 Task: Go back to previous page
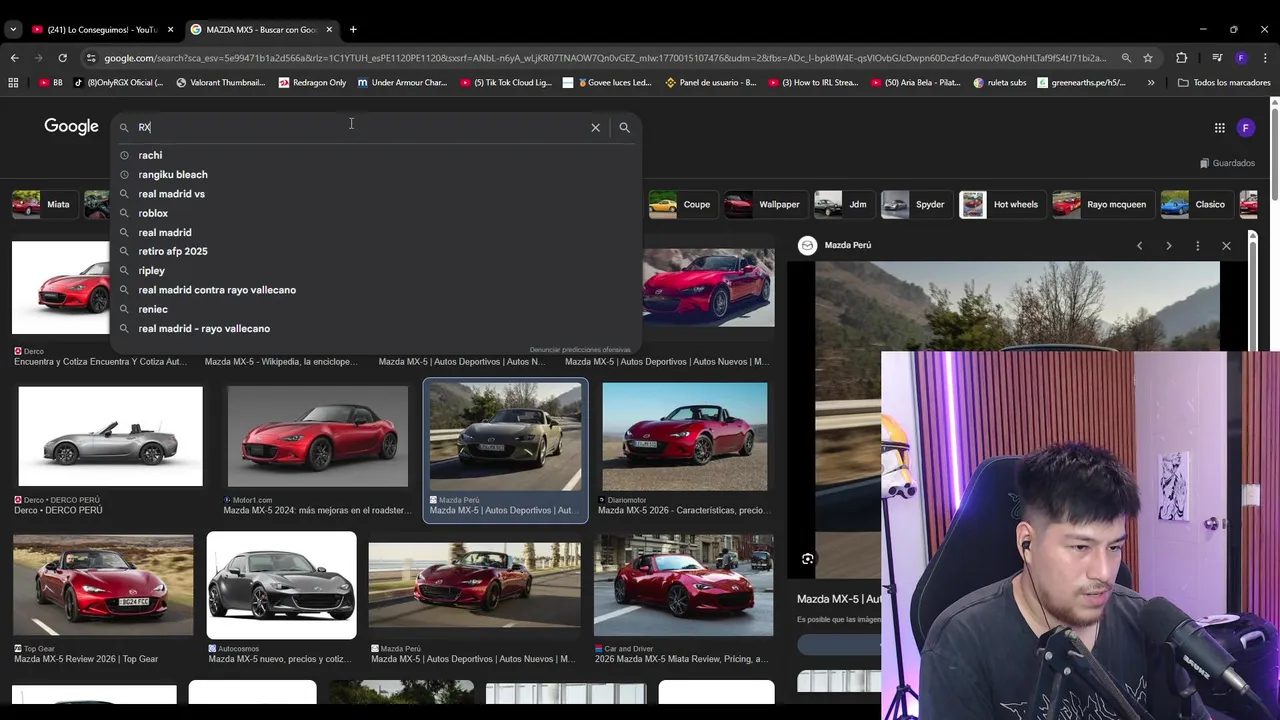15,58
